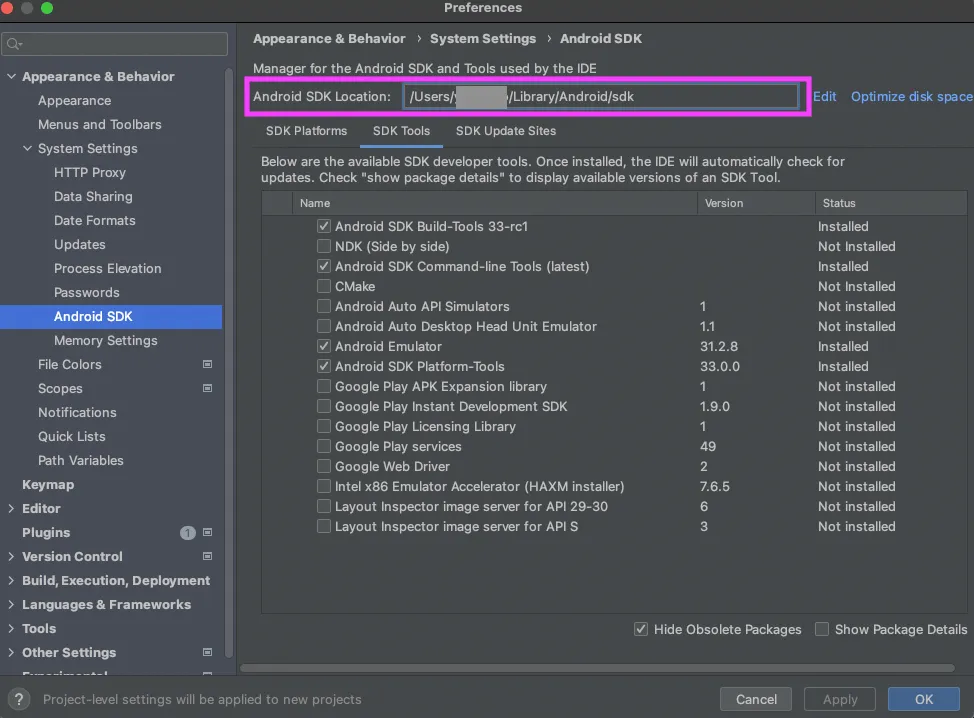Select the Notifications settings item

pos(77,412)
